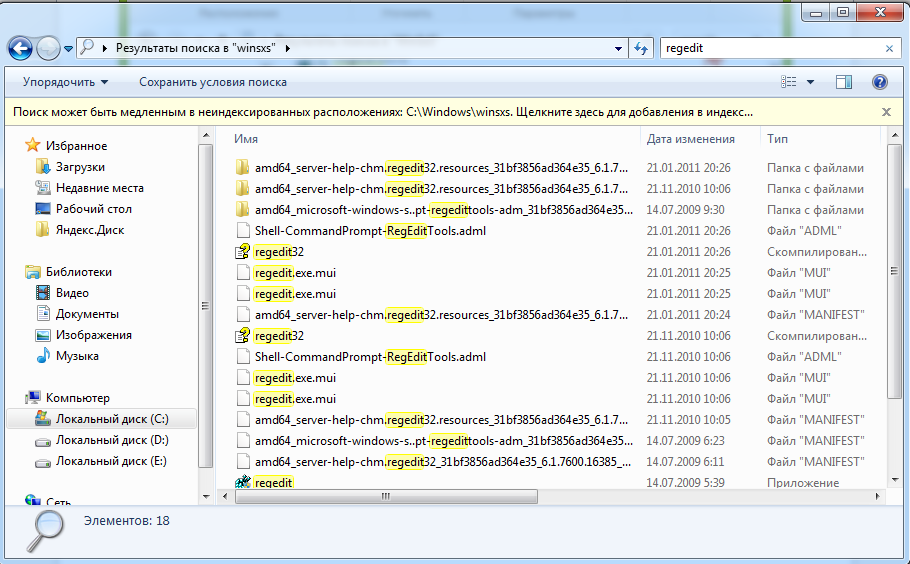
Task: Open the recent pages dropdown arrow
Action: [x=68, y=48]
